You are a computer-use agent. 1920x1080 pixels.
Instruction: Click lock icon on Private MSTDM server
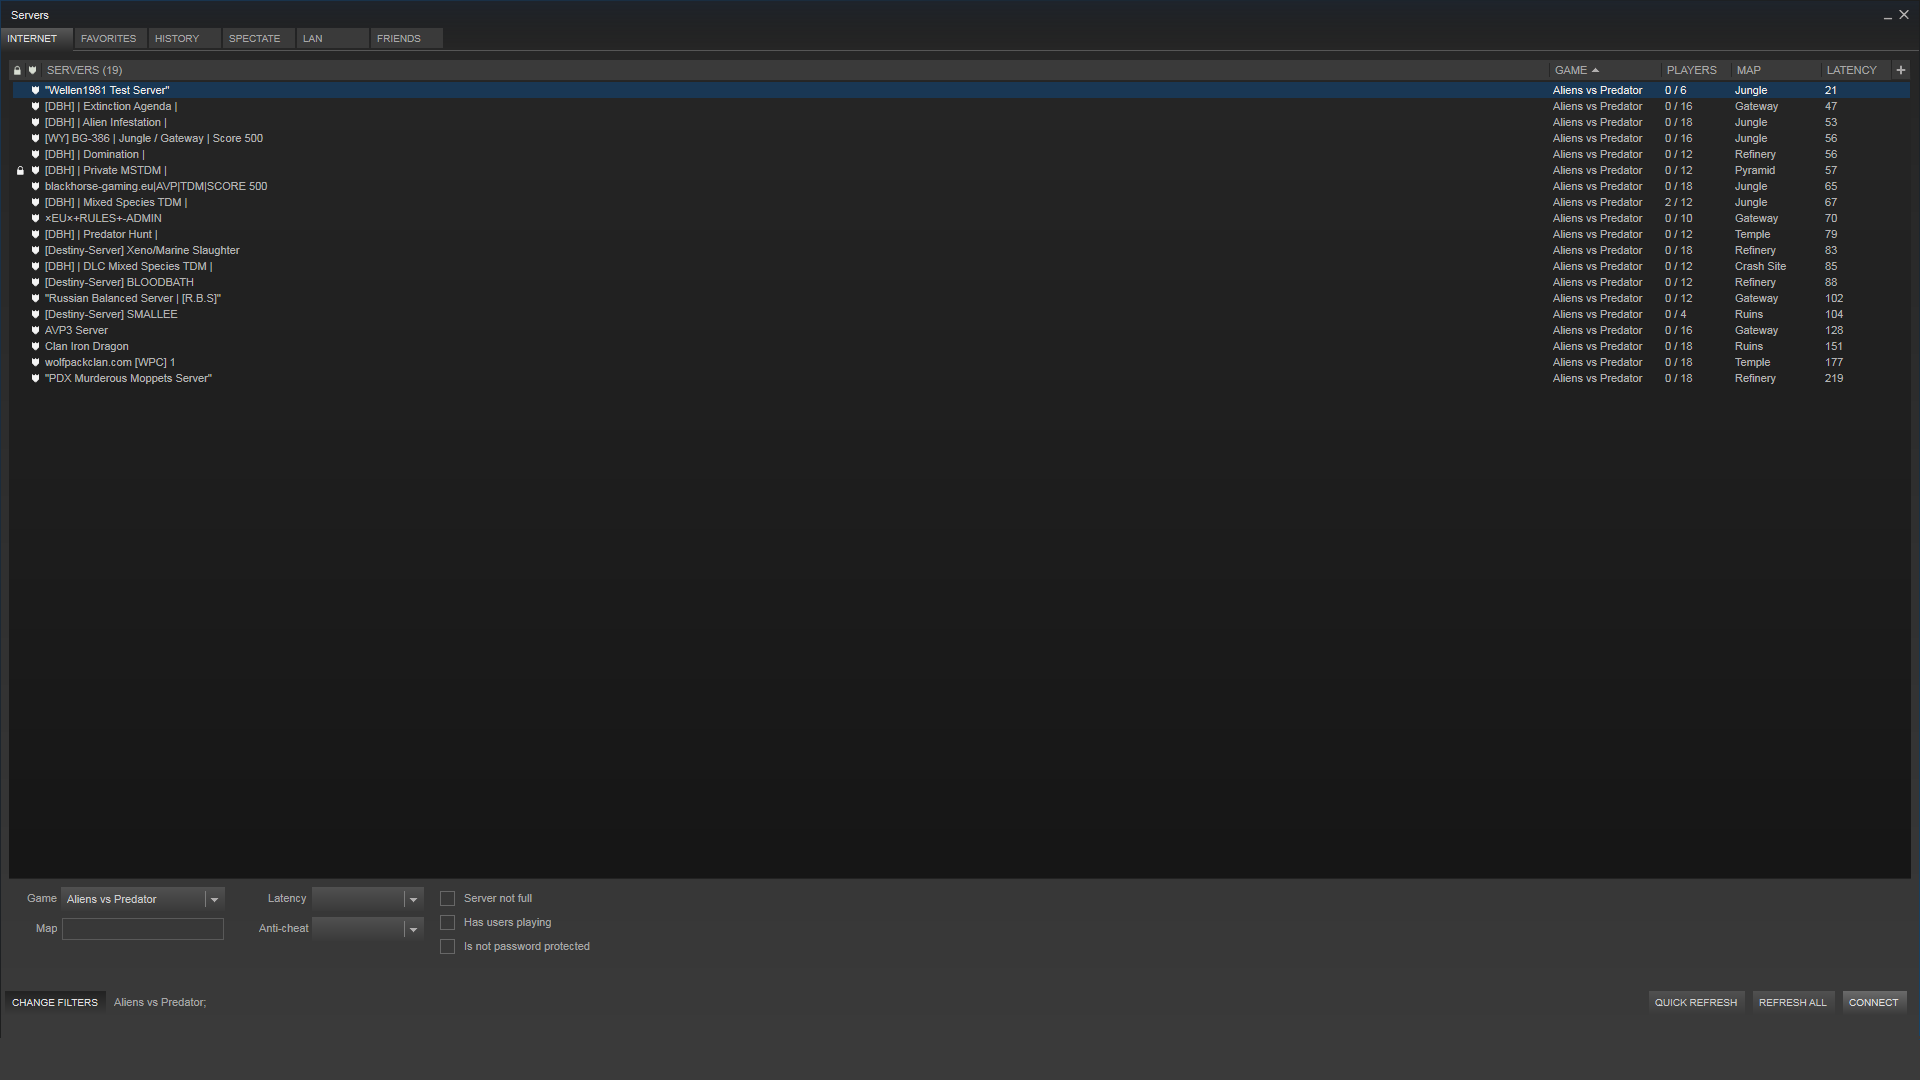pyautogui.click(x=20, y=171)
